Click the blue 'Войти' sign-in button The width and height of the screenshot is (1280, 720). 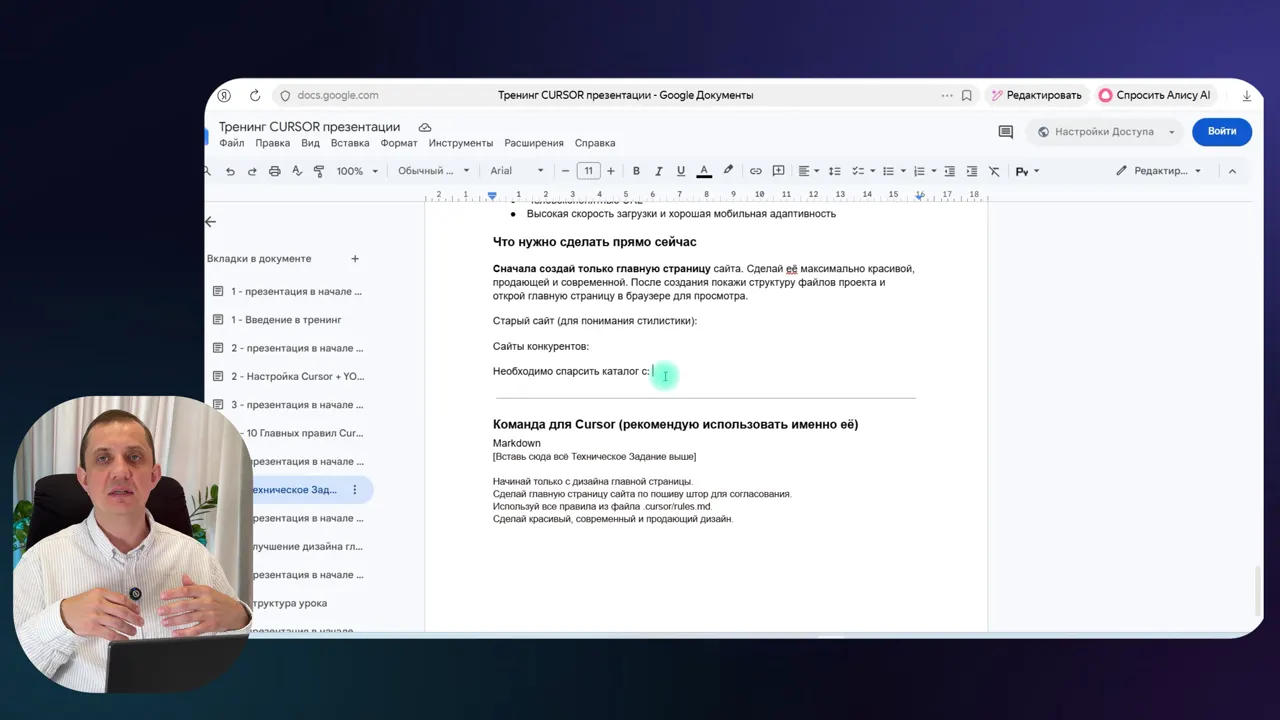(1222, 131)
